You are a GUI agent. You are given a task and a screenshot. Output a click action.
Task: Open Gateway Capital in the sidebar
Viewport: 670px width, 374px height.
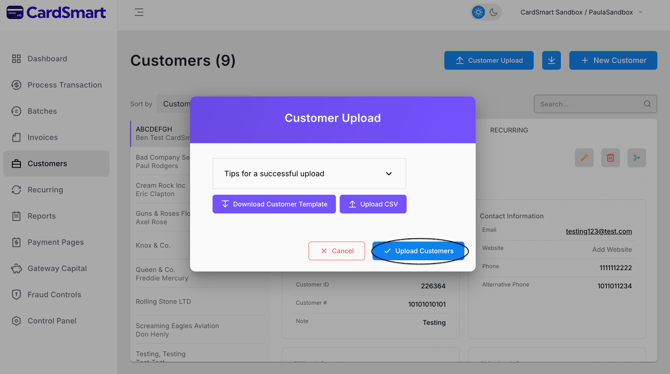tap(56, 268)
